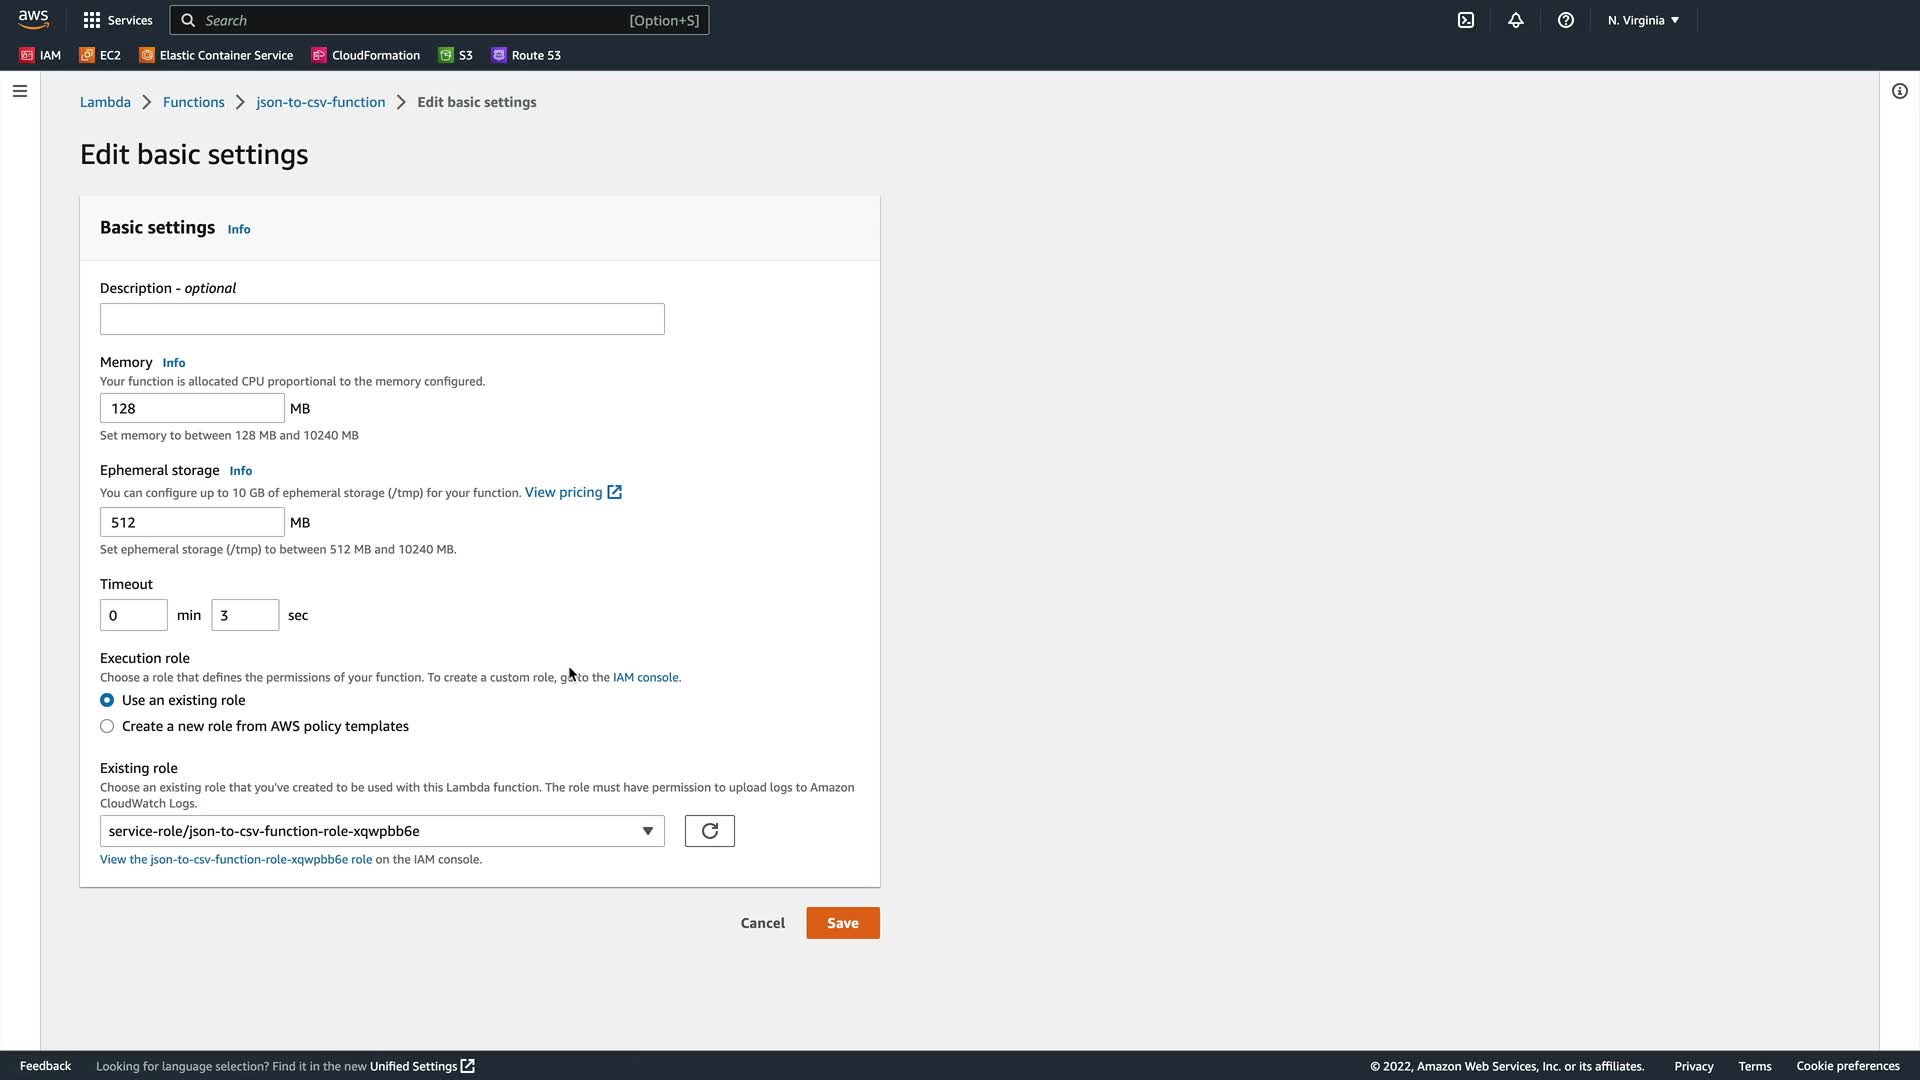Open the N. Virginia region selector
The image size is (1920, 1080).
point(1643,20)
